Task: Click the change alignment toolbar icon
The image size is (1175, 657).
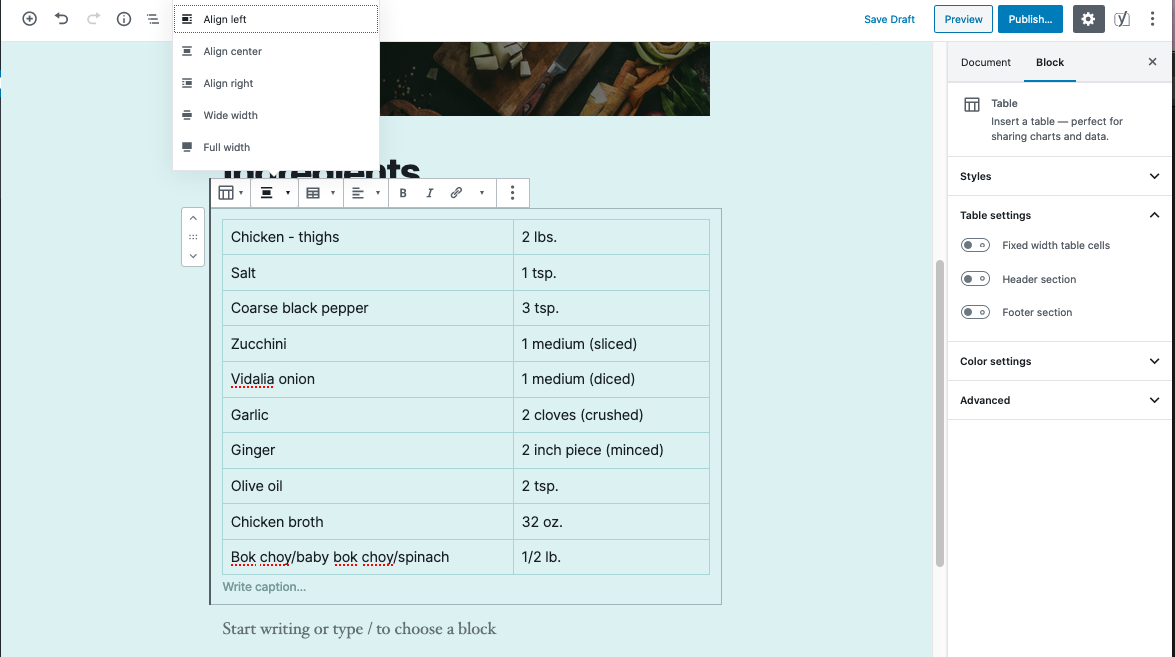Action: pos(266,193)
